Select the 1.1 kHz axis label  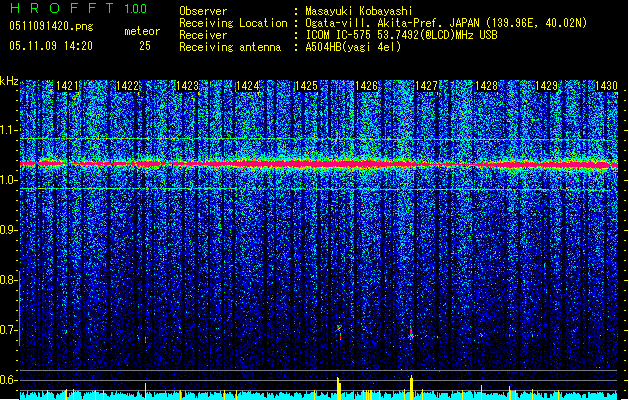(9, 130)
